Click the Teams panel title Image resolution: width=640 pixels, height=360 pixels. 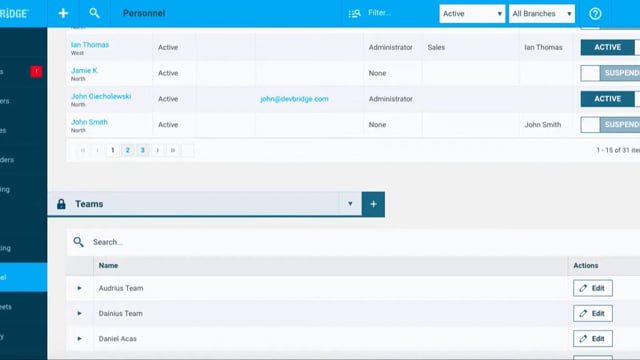89,204
